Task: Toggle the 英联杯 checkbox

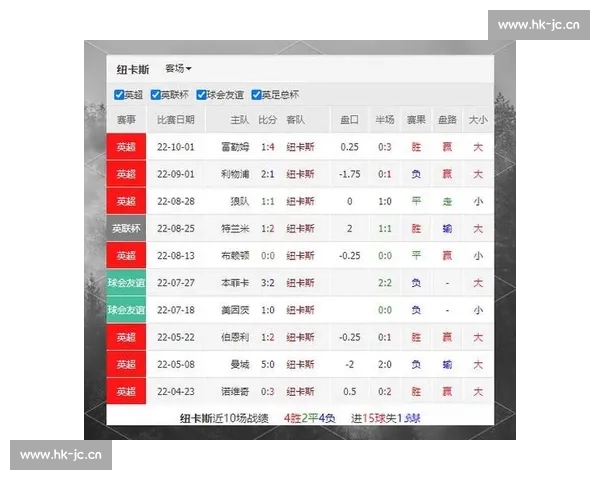Action: [x=155, y=95]
